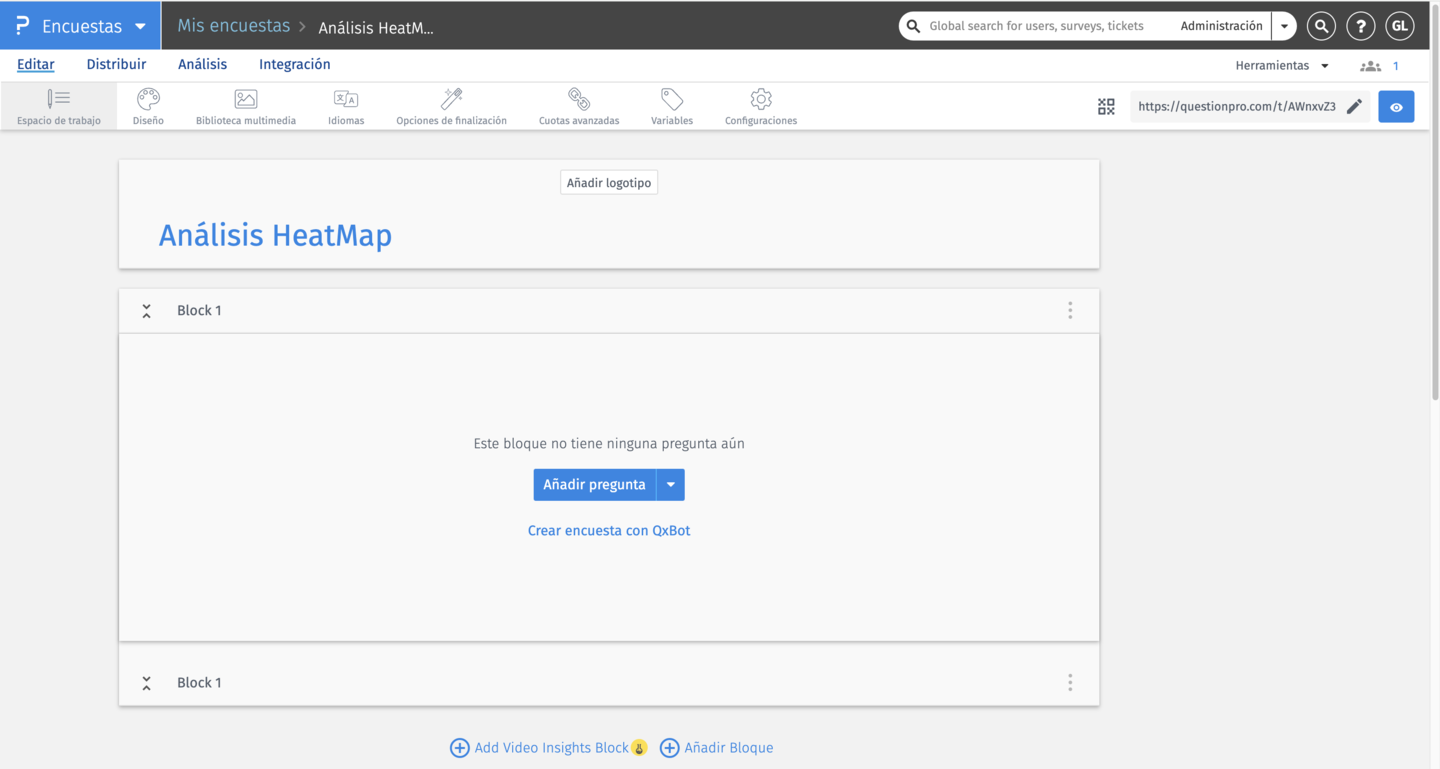This screenshot has width=1440, height=769.
Task: Switch to the Editar tab
Action: [x=36, y=64]
